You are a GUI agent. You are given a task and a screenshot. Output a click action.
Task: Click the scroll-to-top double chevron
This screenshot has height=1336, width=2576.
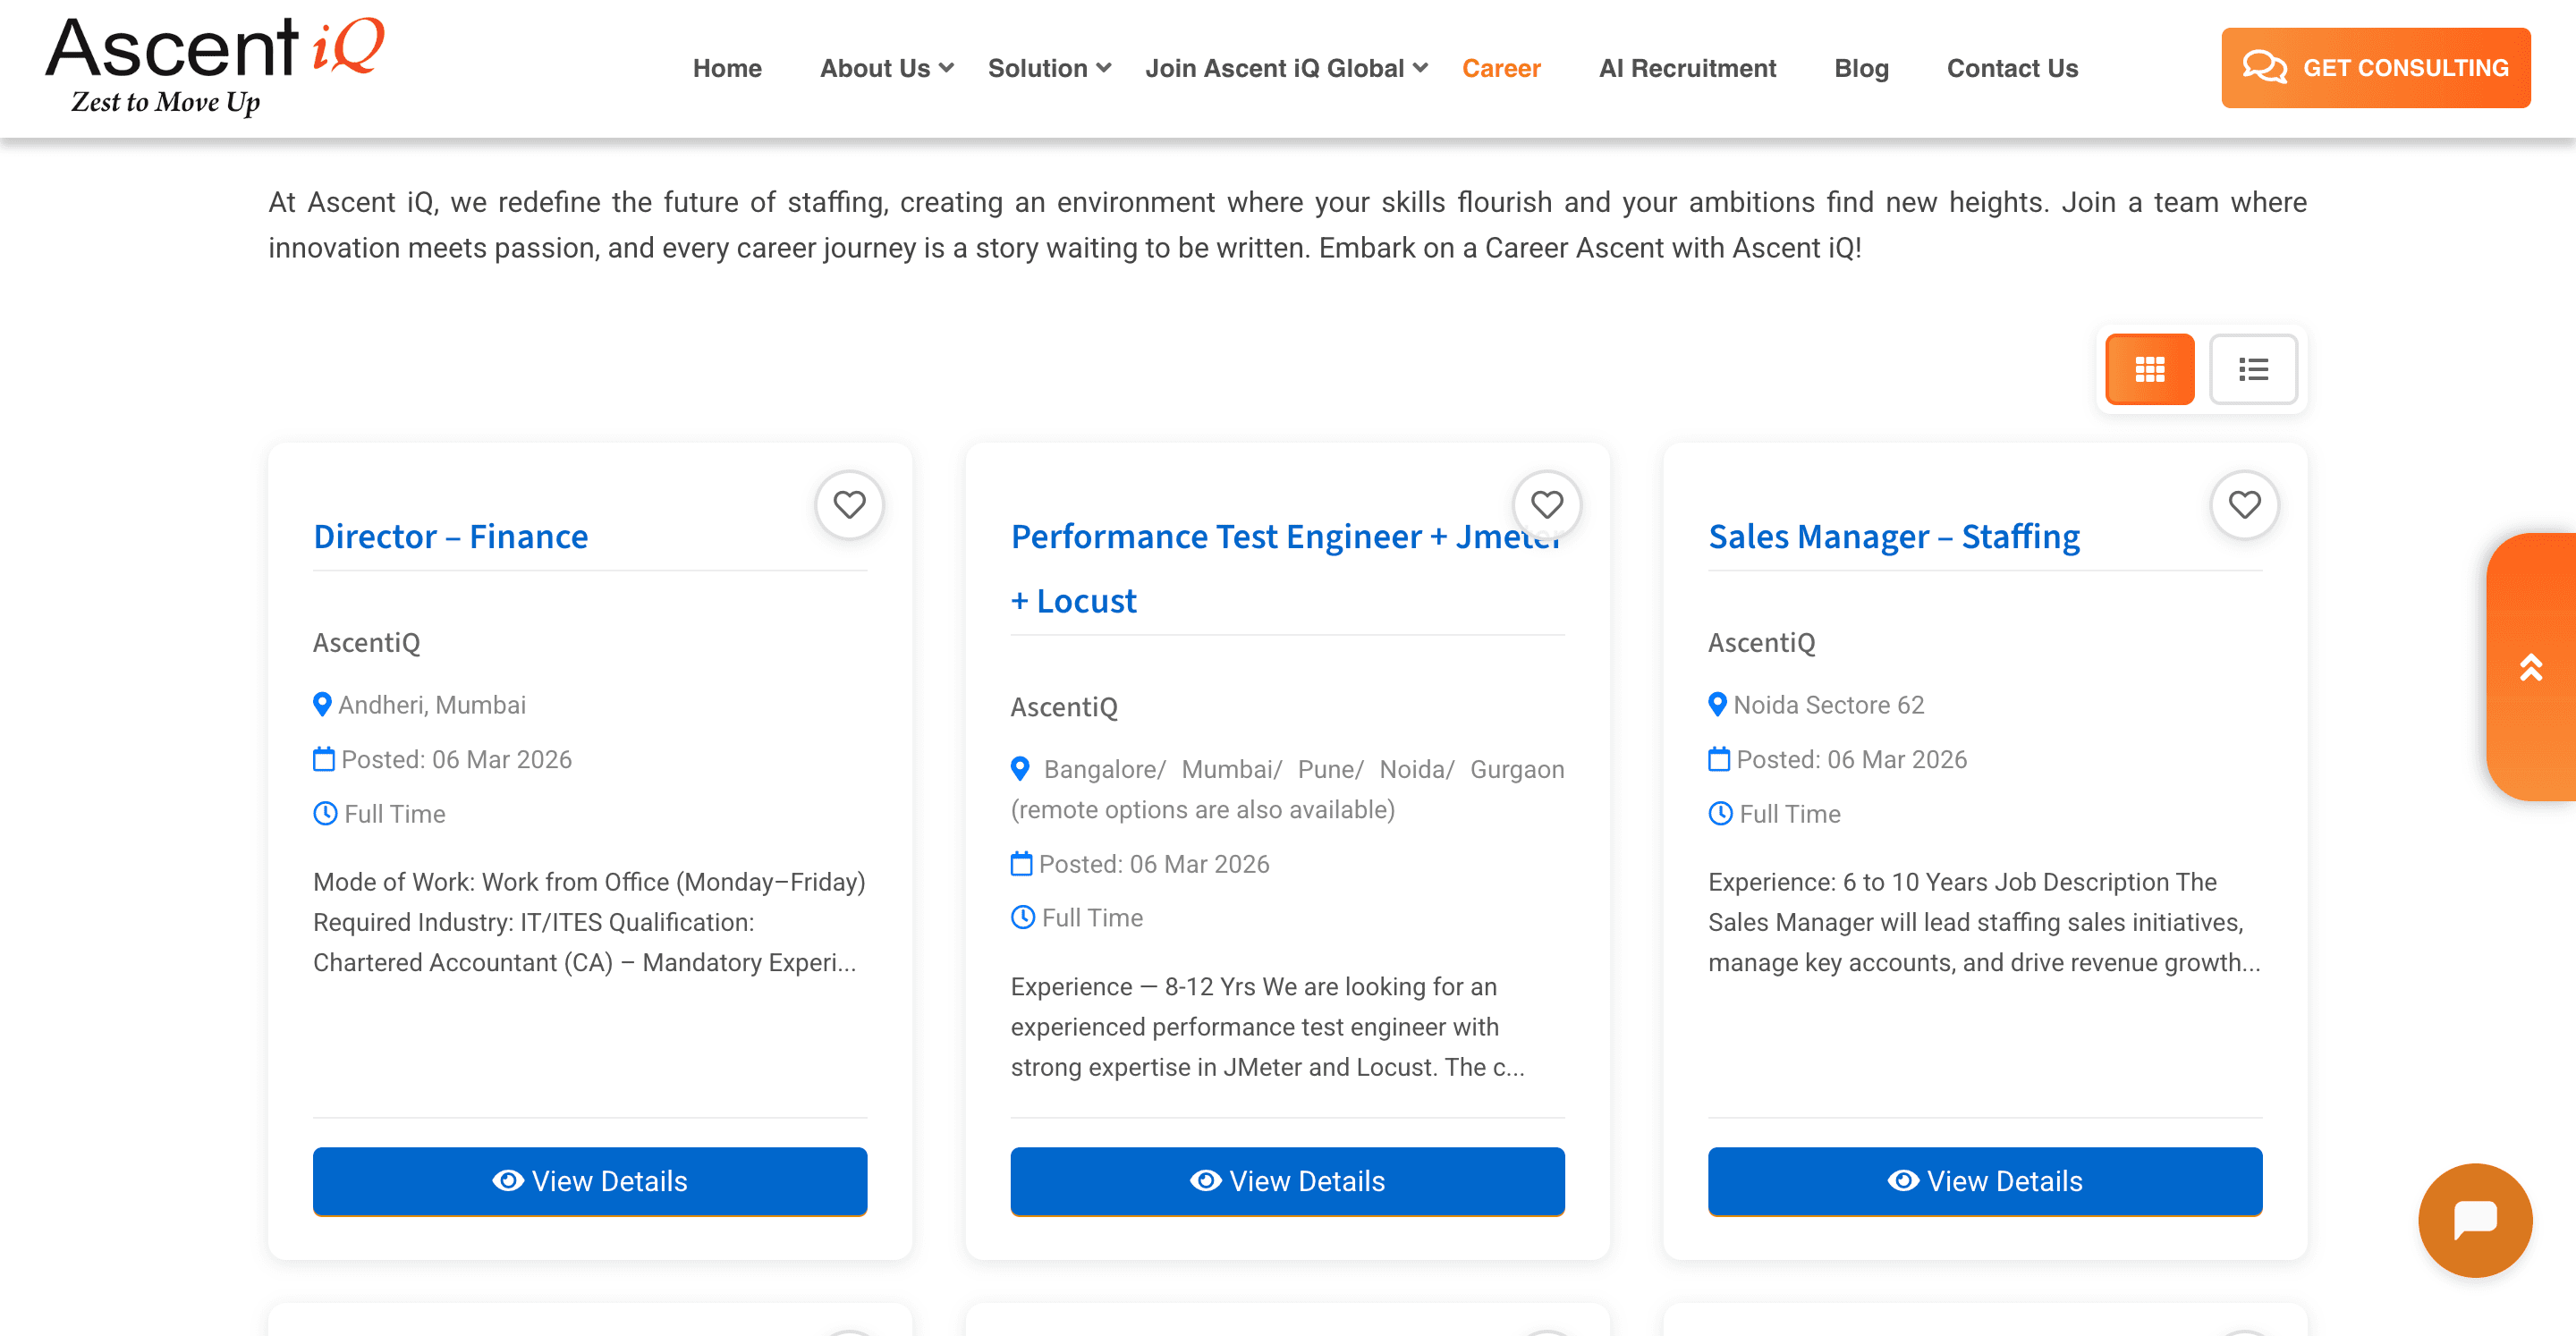pos(2530,667)
